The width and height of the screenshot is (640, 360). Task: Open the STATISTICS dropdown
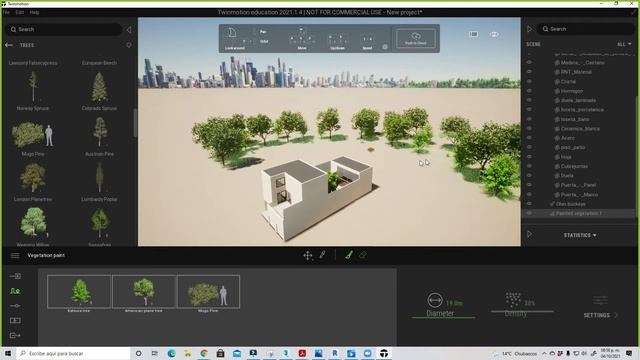580,235
